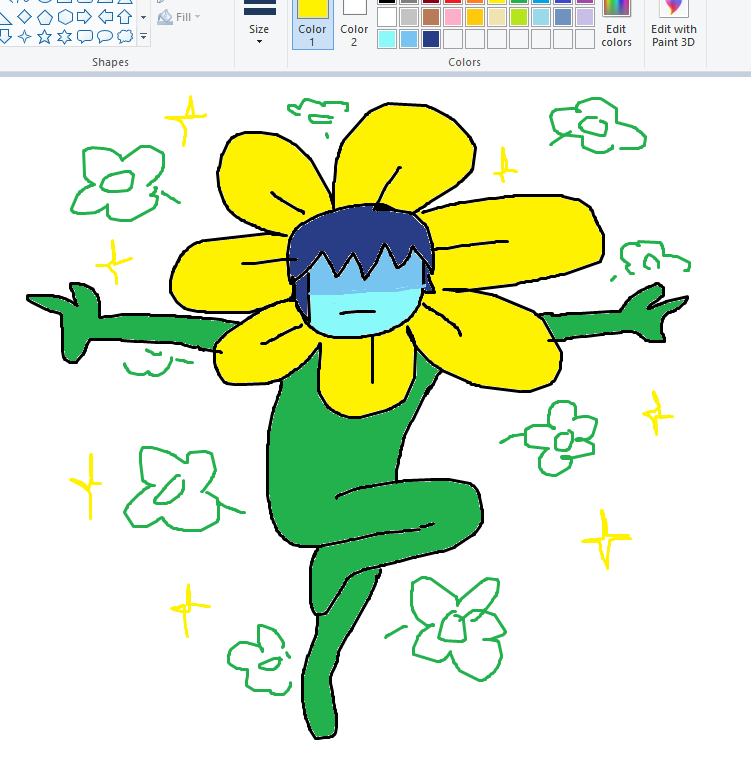Viewport: 751px width, 757px height.
Task: Select the Cloud callout shape
Action: click(125, 37)
